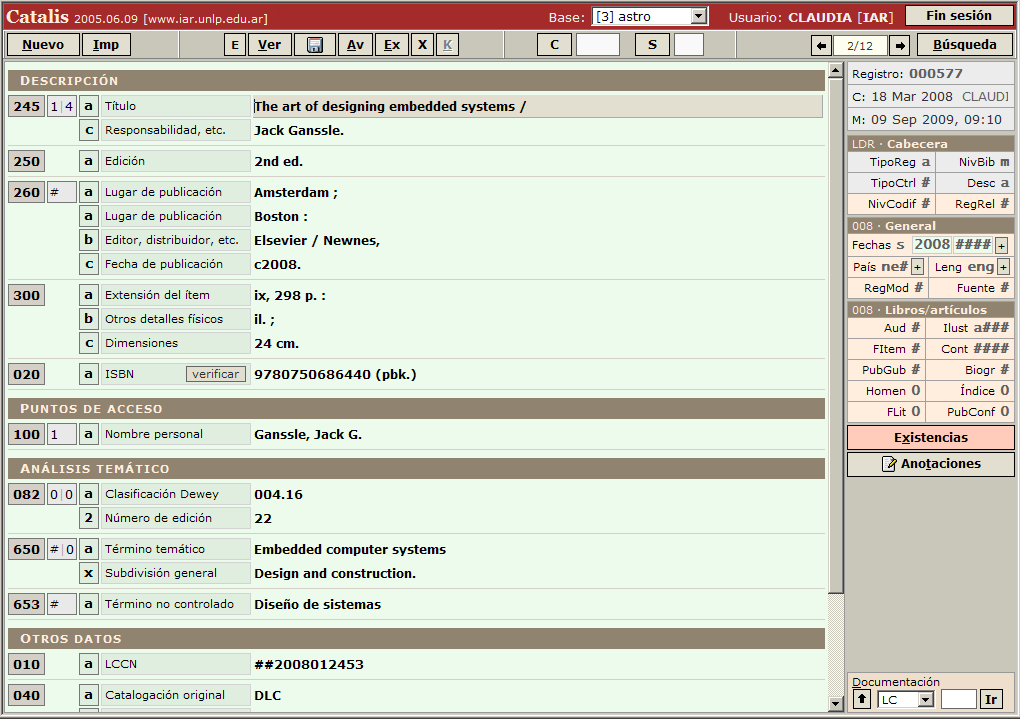Click the 245 field tag
1020x719 pixels.
(27, 106)
